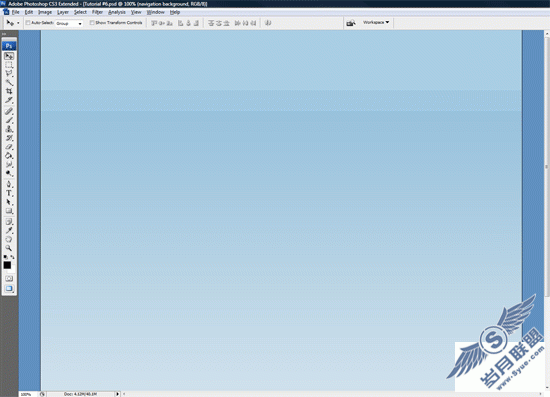Select the Path Selection tool
This screenshot has height=397, width=550.
tap(9, 202)
